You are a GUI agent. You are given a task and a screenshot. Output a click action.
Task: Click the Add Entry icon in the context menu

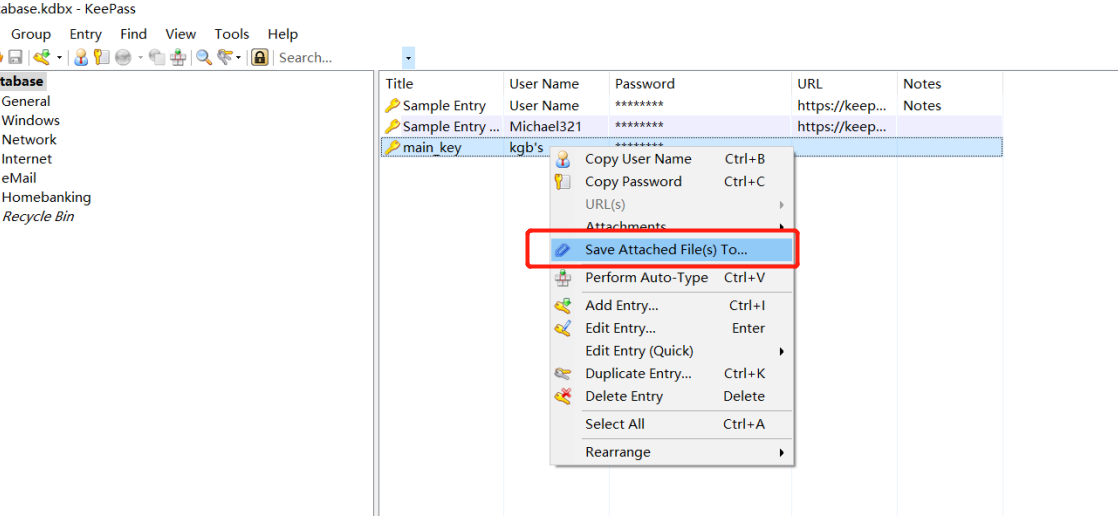563,306
